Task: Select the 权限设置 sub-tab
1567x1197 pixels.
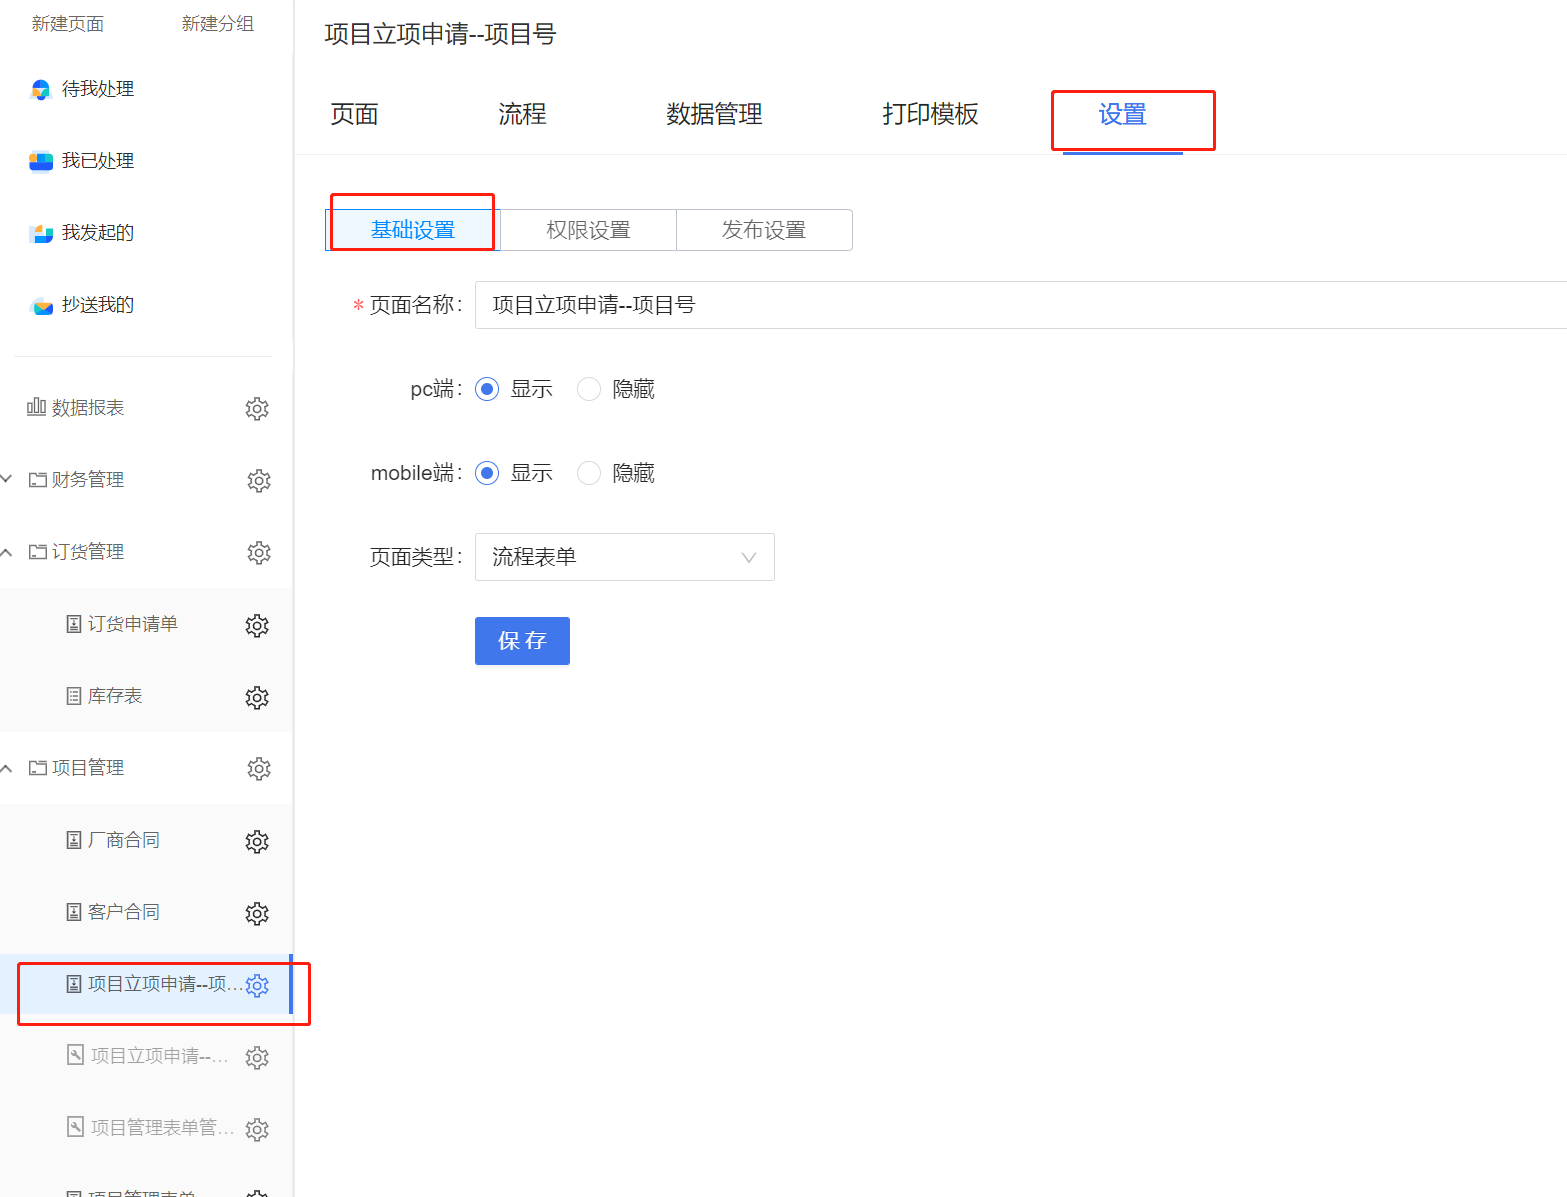Action: click(x=588, y=230)
